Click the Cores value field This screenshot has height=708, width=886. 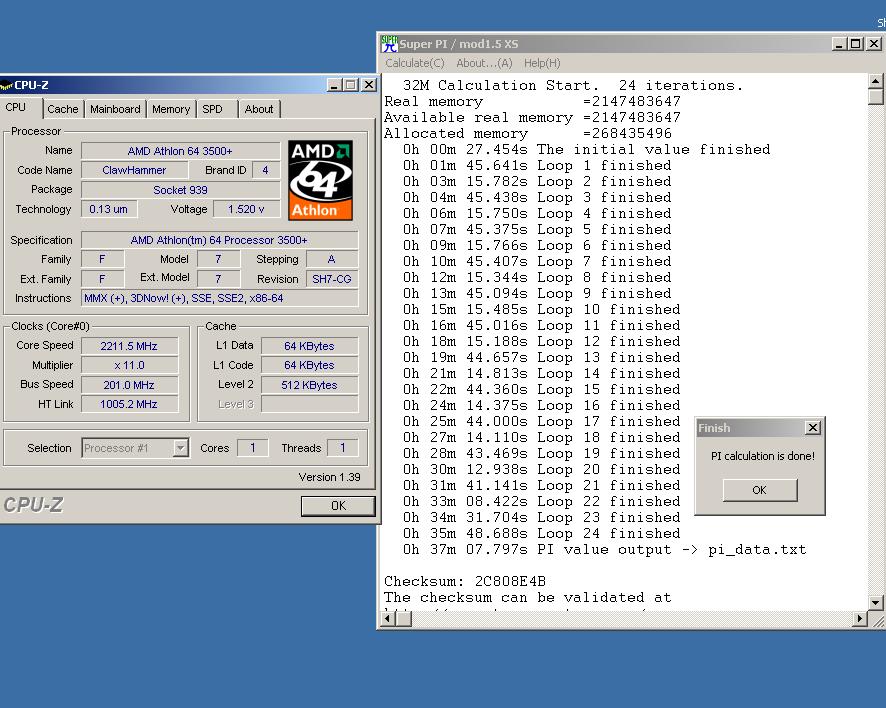[253, 448]
